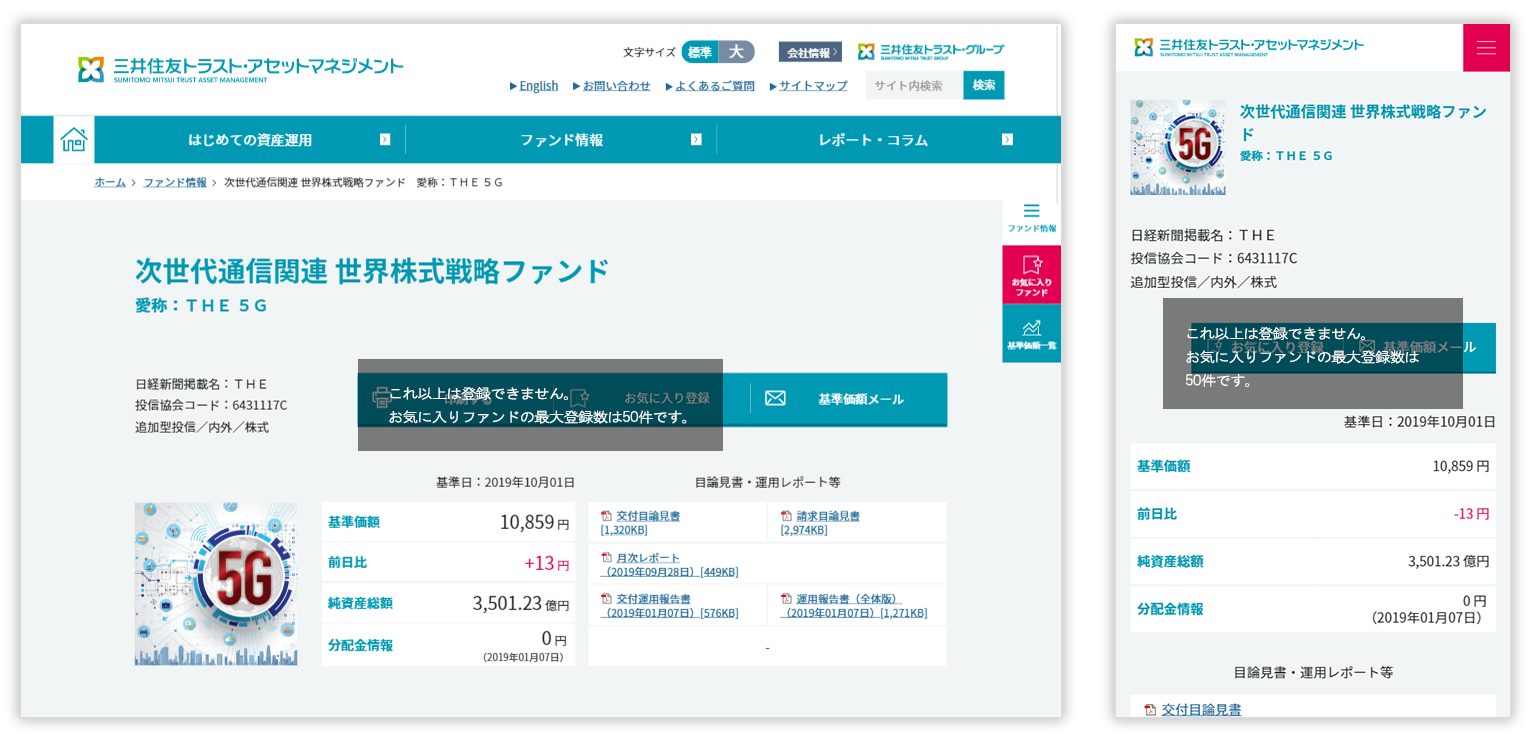Click the mobile 純資産総額 row label
1532x746 pixels.
(x=1170, y=561)
